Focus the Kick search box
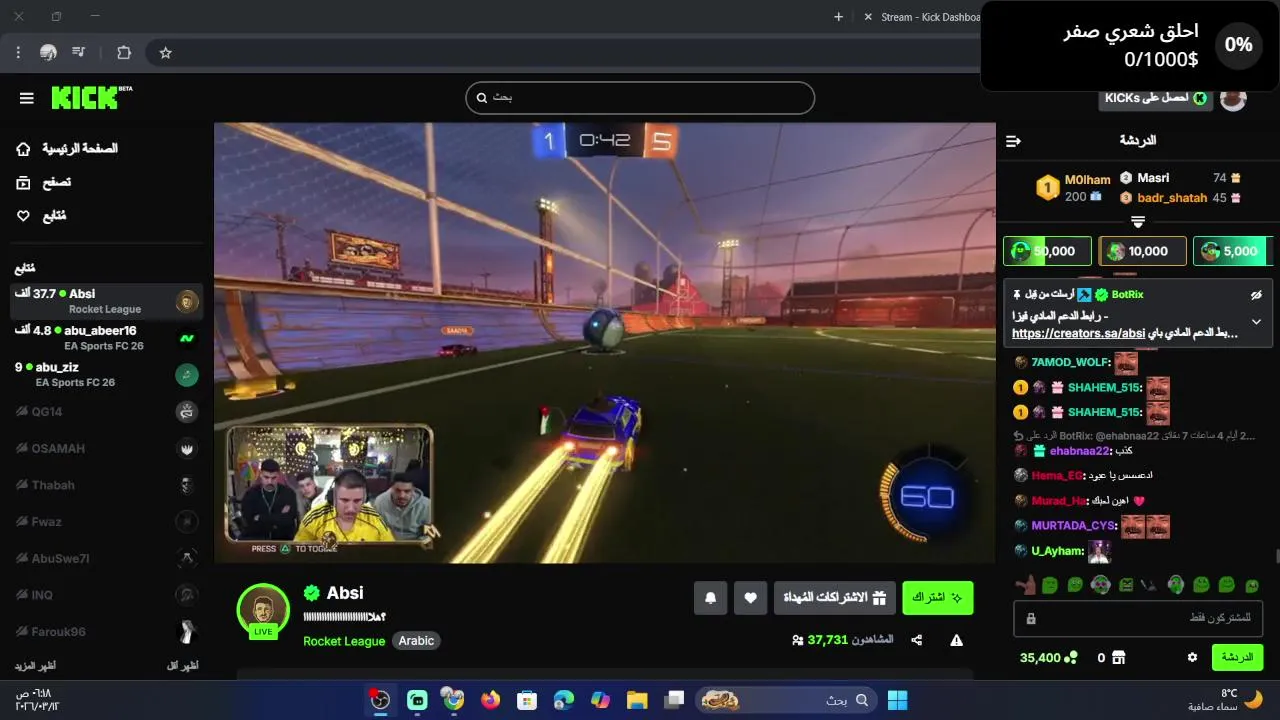This screenshot has height=720, width=1280. tap(640, 98)
